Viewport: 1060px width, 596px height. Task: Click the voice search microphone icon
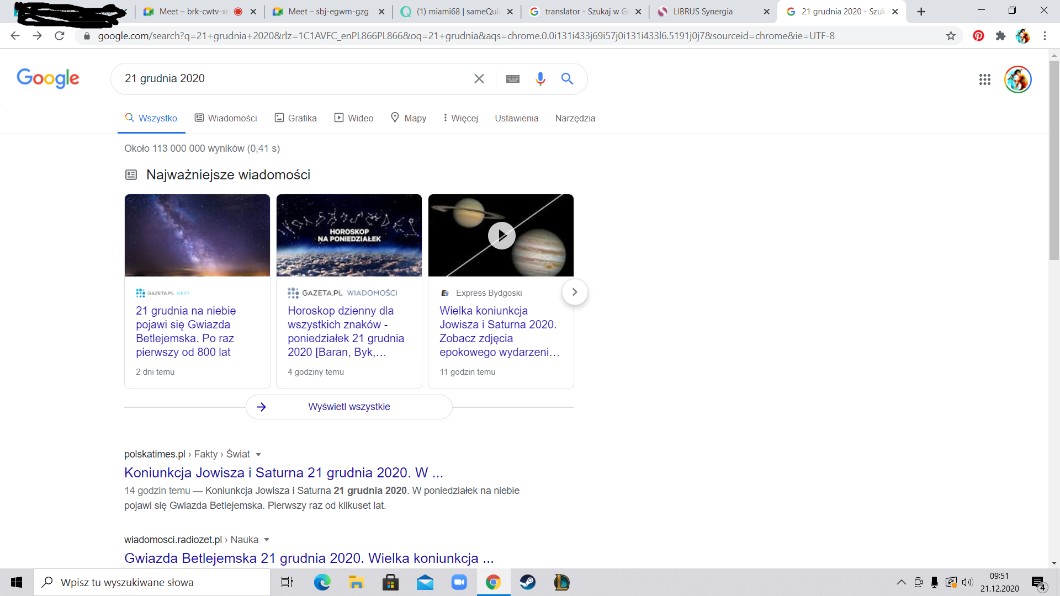pos(541,79)
